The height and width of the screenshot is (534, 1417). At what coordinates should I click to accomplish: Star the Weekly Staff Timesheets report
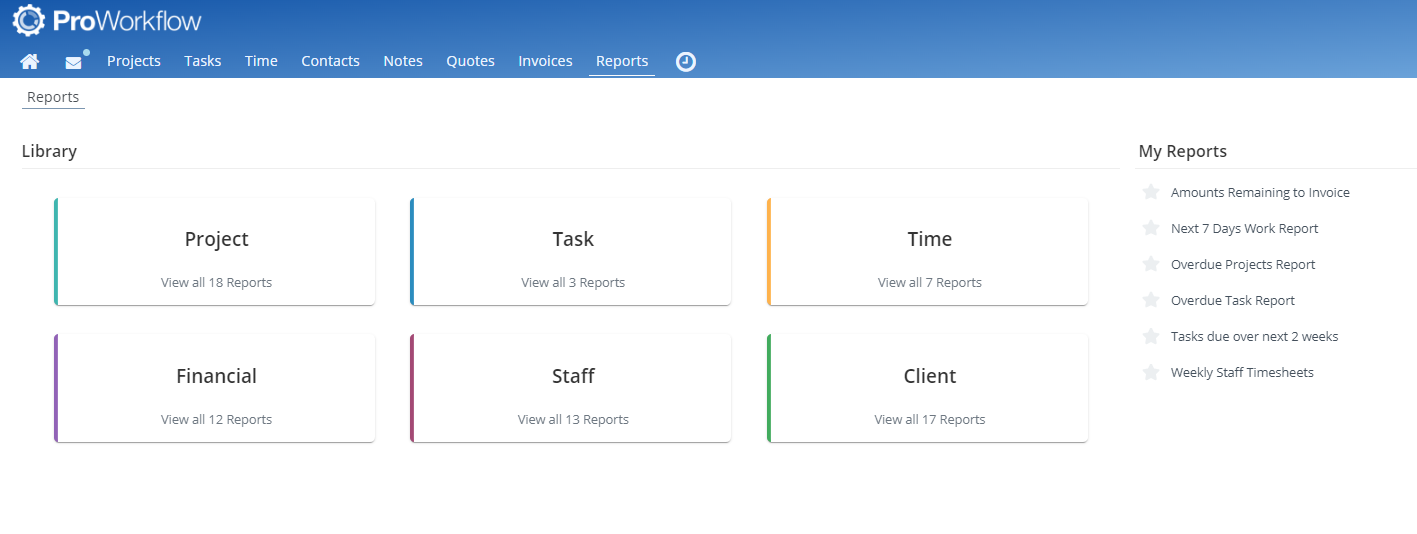click(1151, 372)
